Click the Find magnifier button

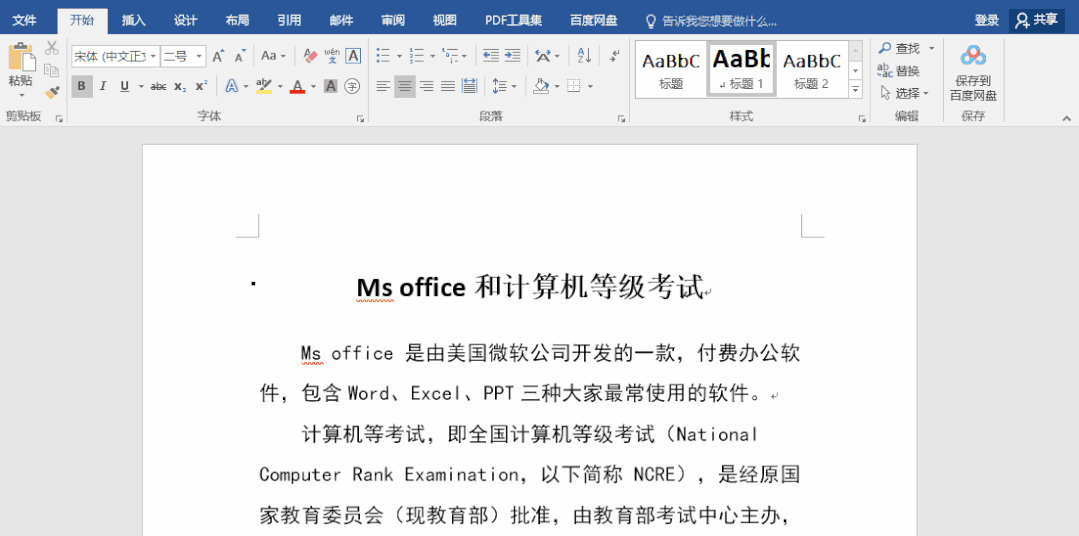point(900,48)
